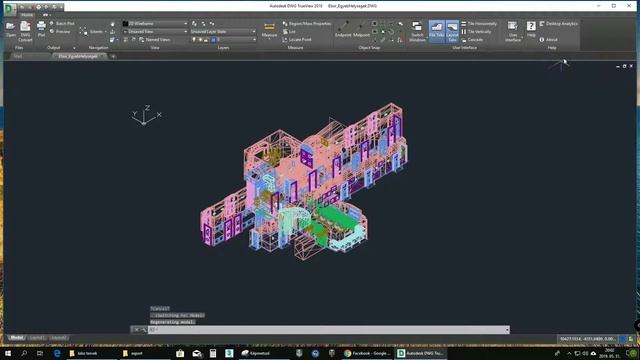Switch to the Start file tab
Viewport: 640px width, 360px height.
click(18, 56)
